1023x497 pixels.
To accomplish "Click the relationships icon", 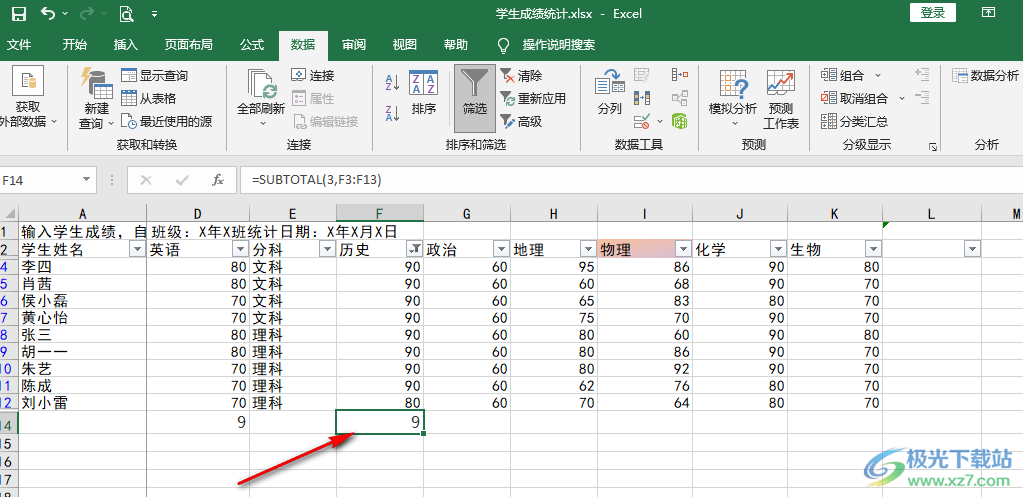I will click(x=680, y=98).
